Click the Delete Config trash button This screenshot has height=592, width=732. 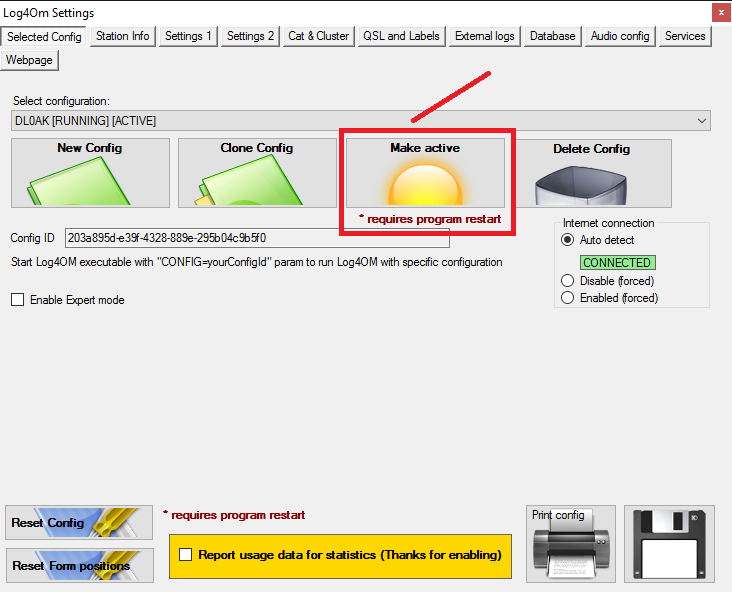coord(592,173)
